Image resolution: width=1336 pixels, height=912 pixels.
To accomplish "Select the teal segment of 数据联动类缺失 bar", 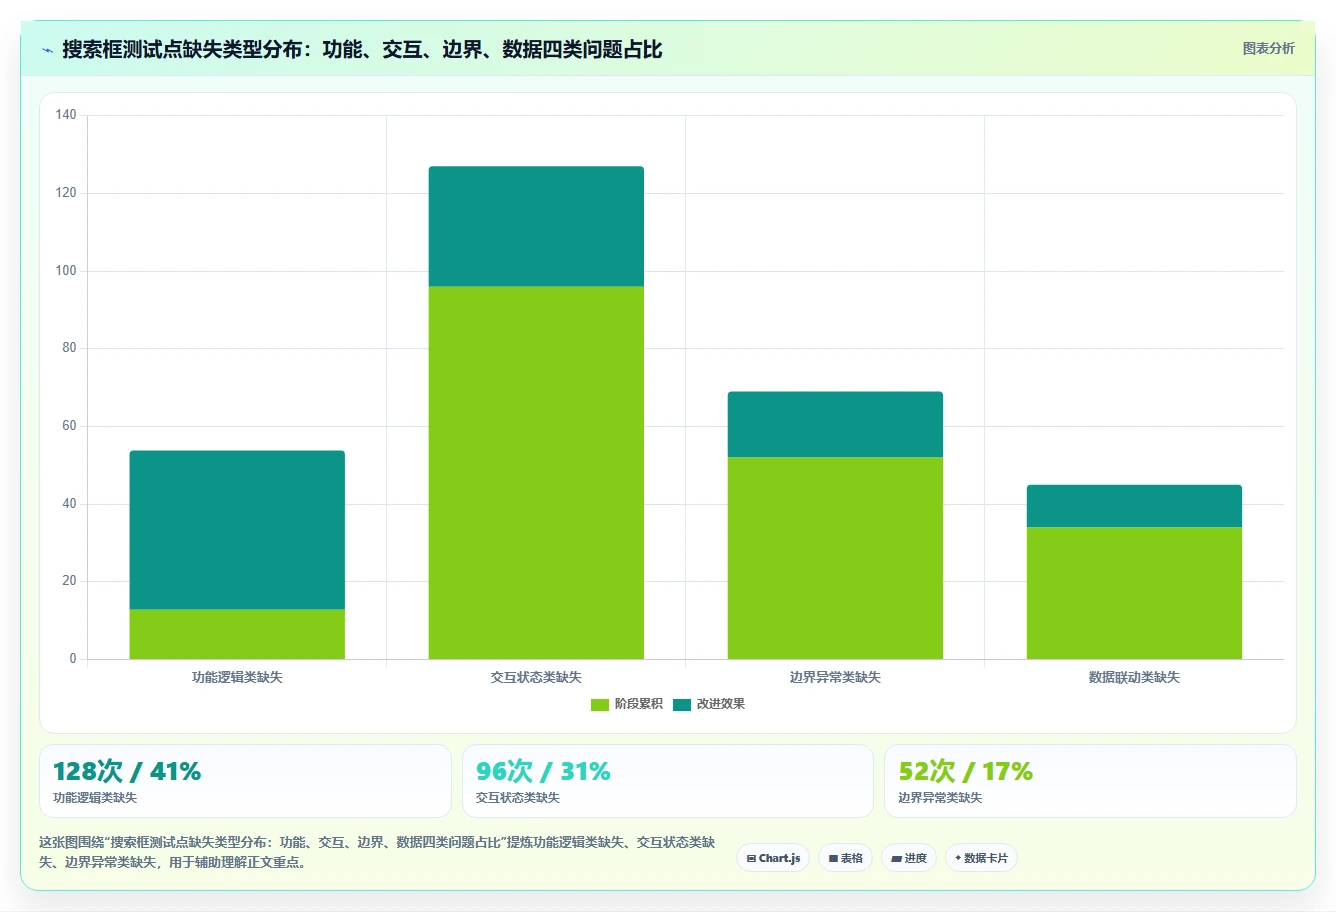I will point(1134,506).
